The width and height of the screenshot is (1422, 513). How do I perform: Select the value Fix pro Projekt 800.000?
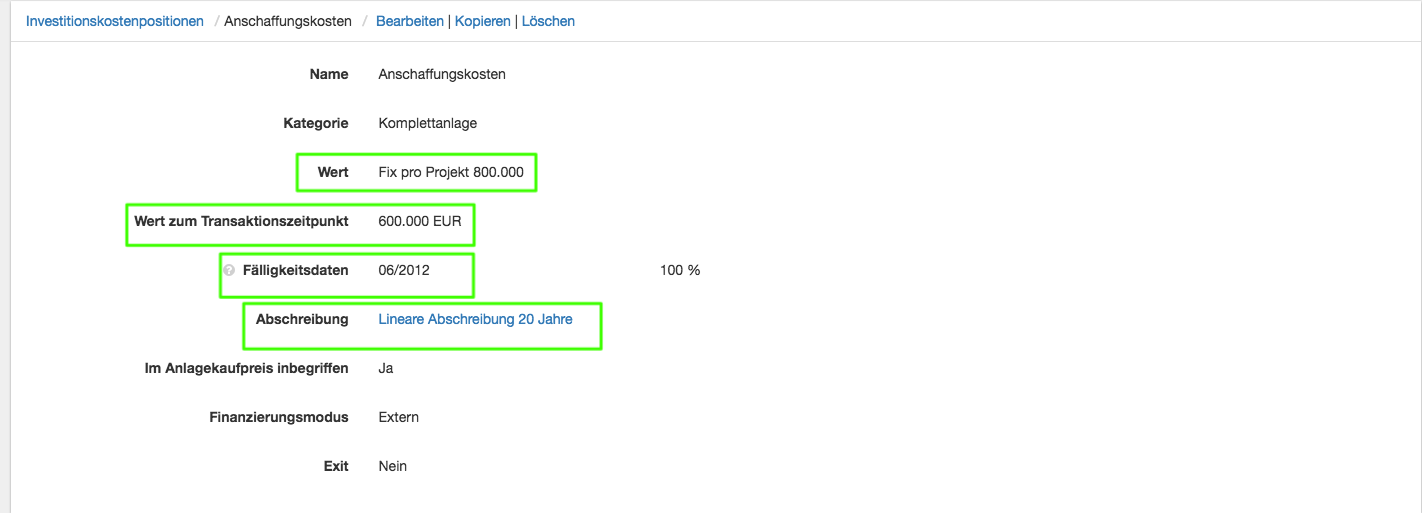450,172
